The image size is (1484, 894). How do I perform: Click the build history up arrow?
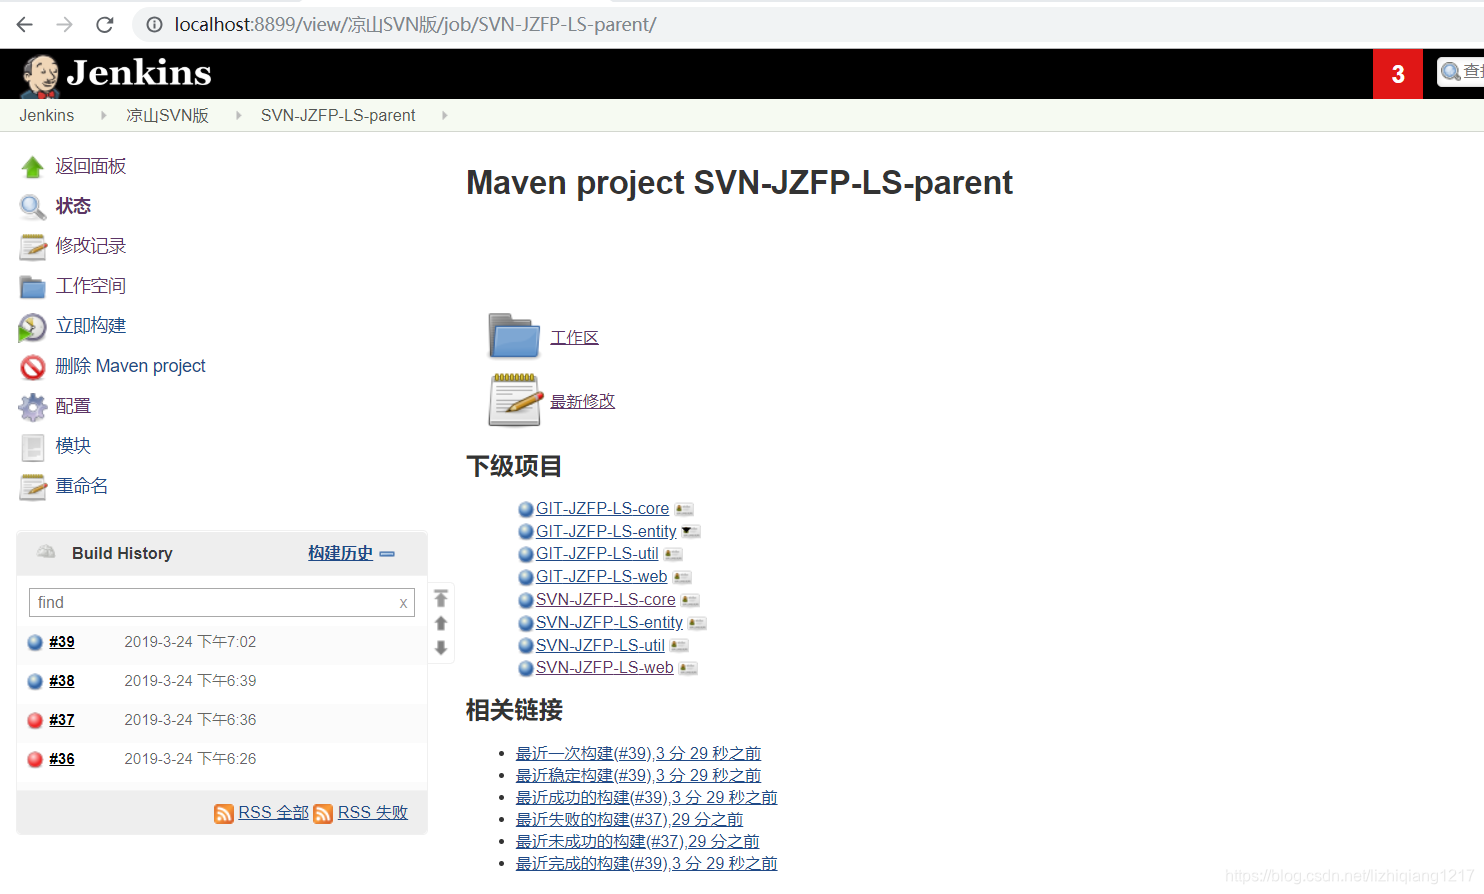441,623
